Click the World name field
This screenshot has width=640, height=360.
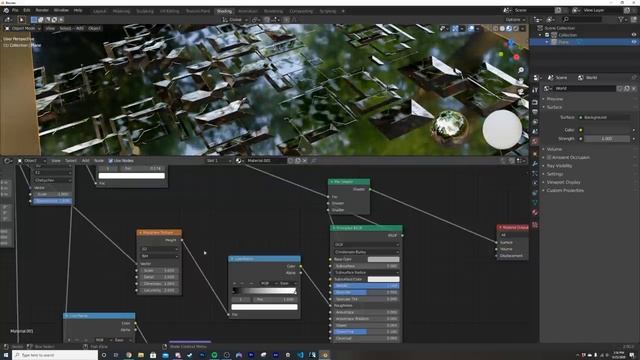point(584,89)
